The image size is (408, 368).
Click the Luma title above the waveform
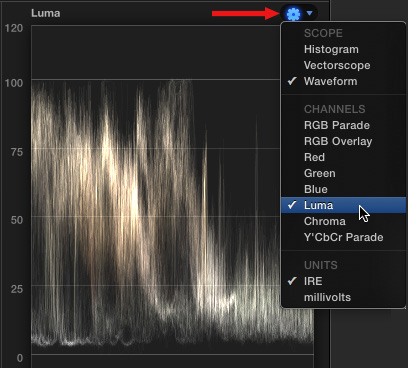tap(46, 13)
